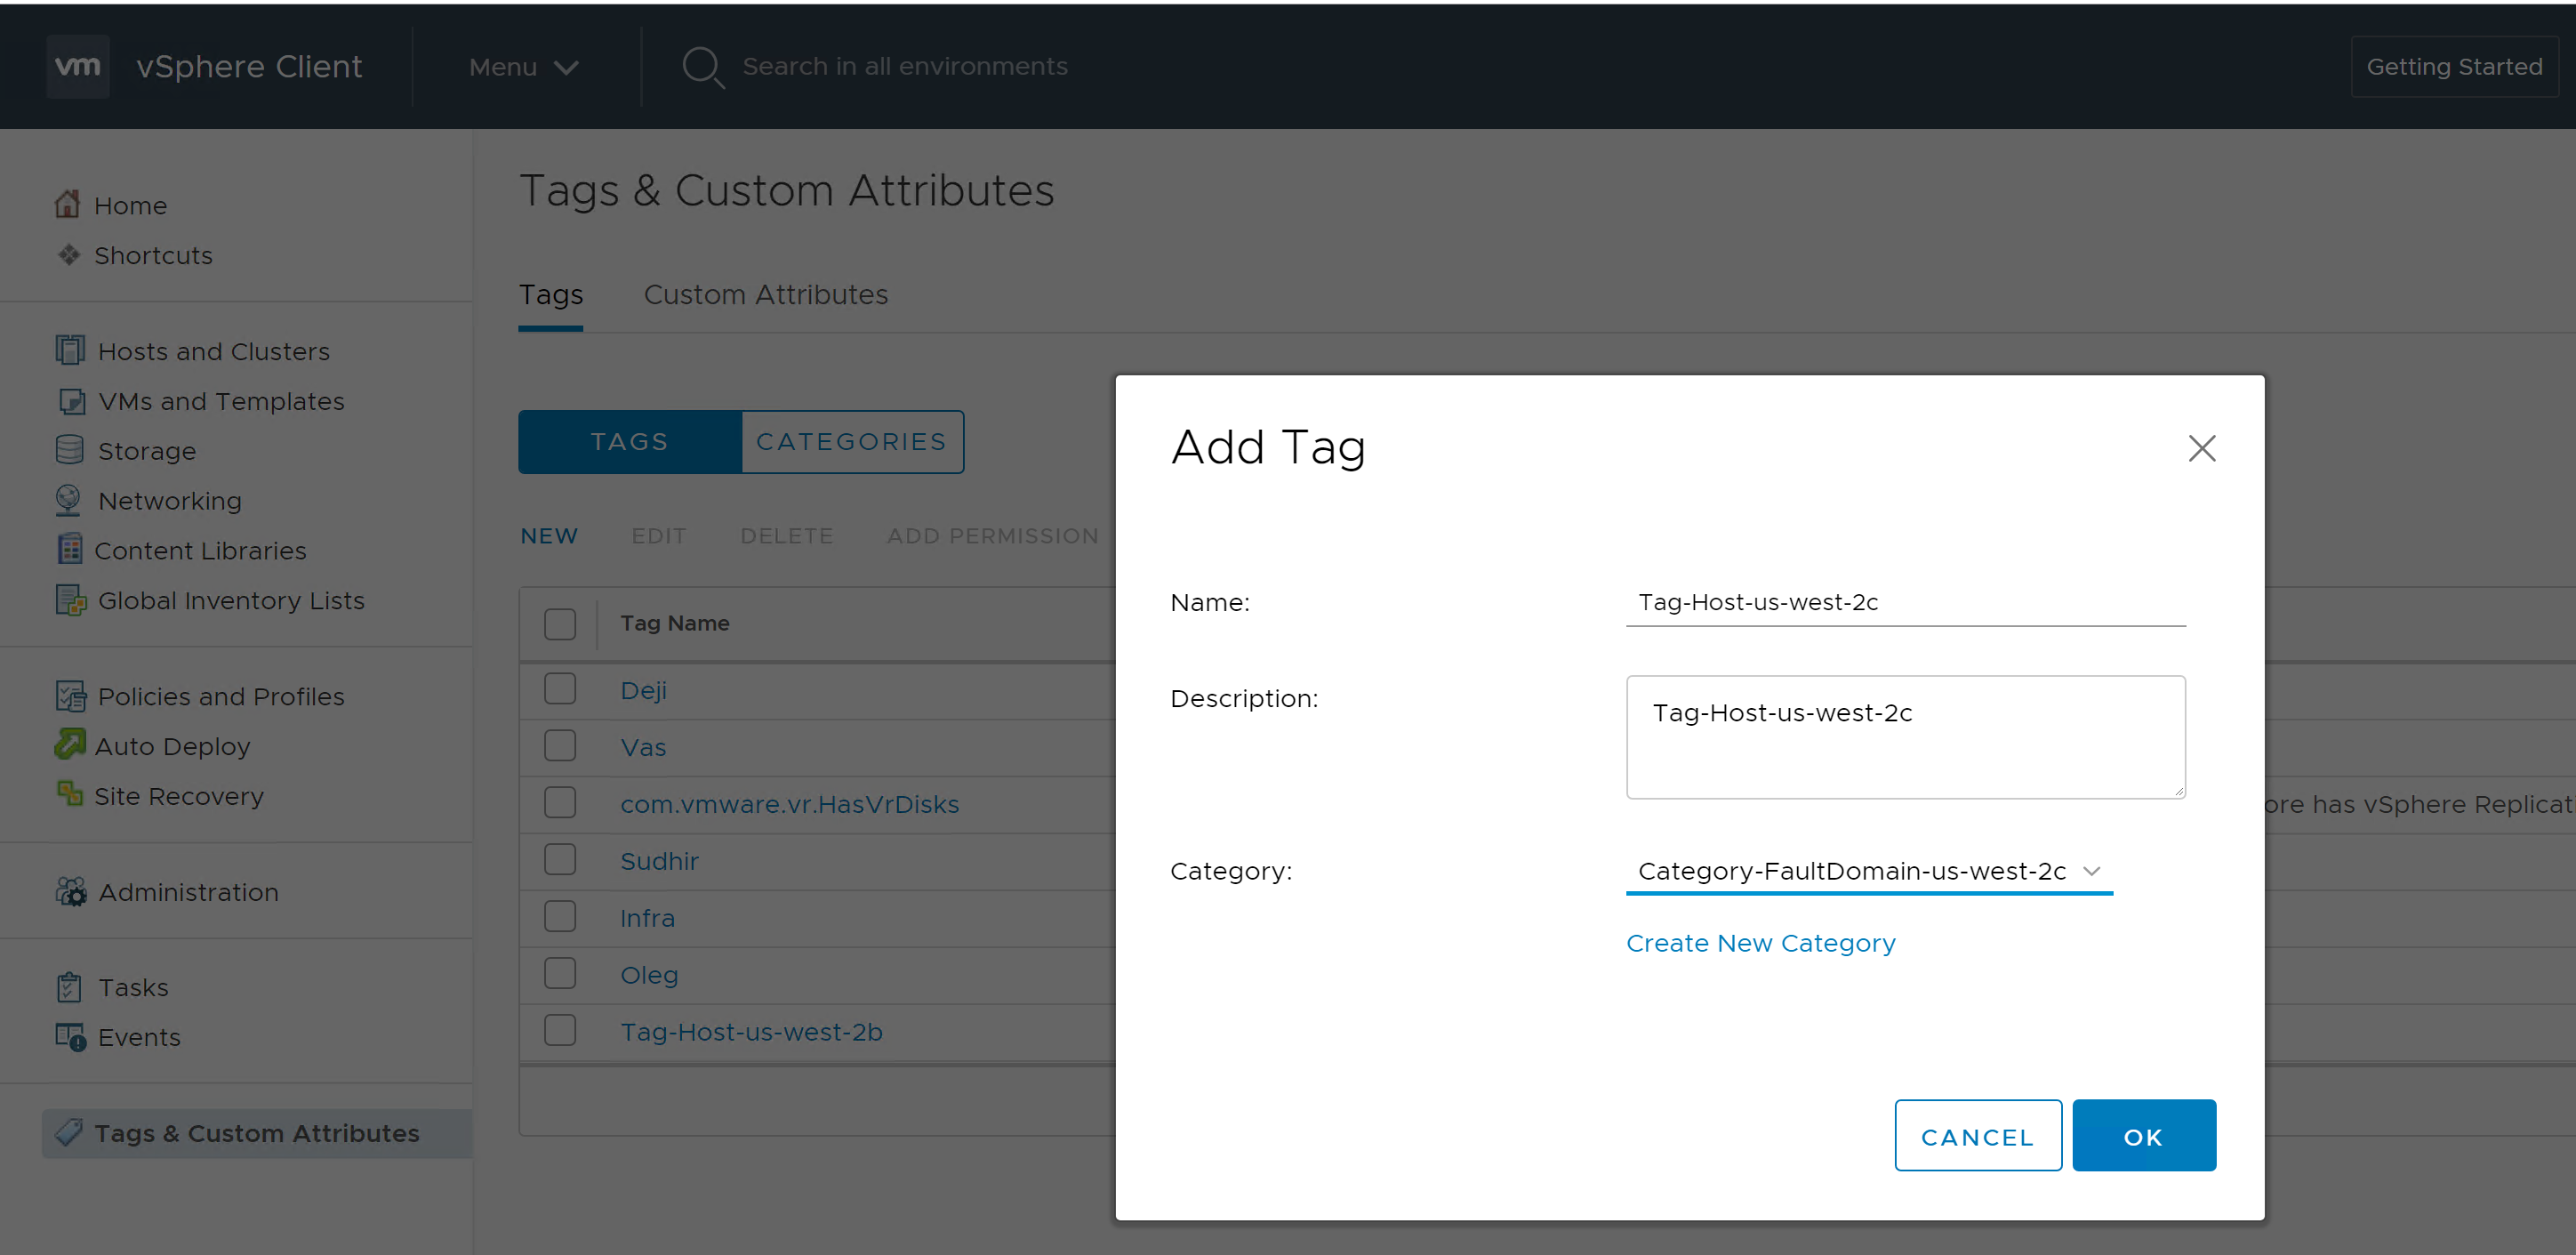Switch to the CATEGORIES view

point(851,441)
